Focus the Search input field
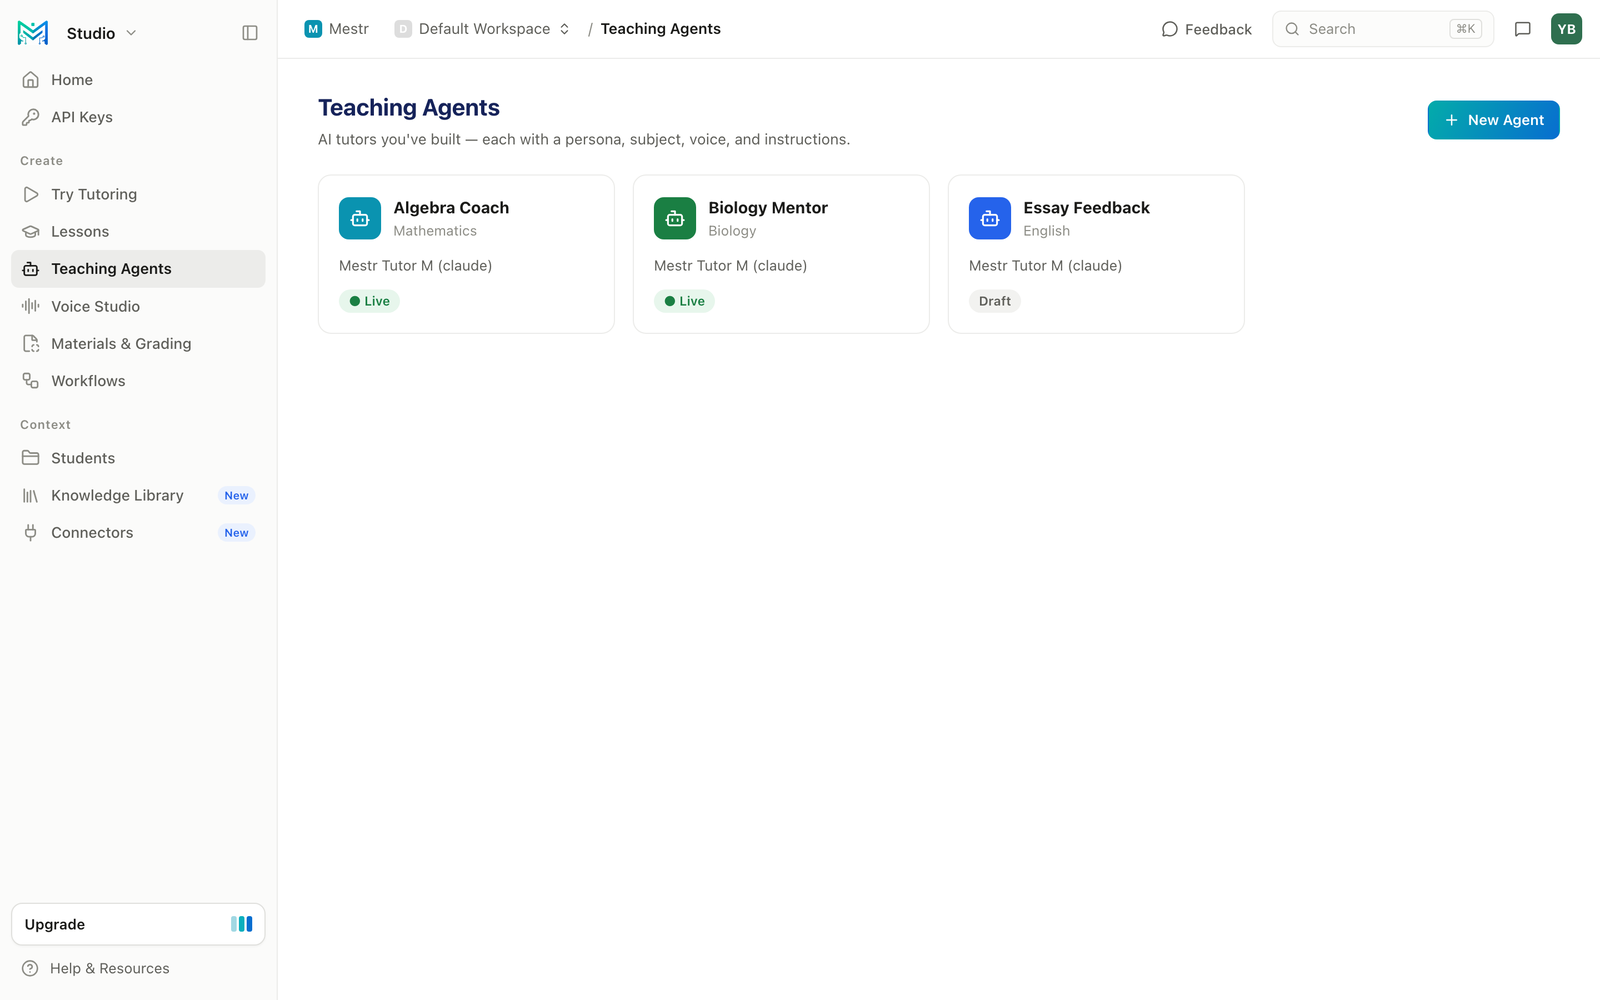 pyautogui.click(x=1383, y=29)
